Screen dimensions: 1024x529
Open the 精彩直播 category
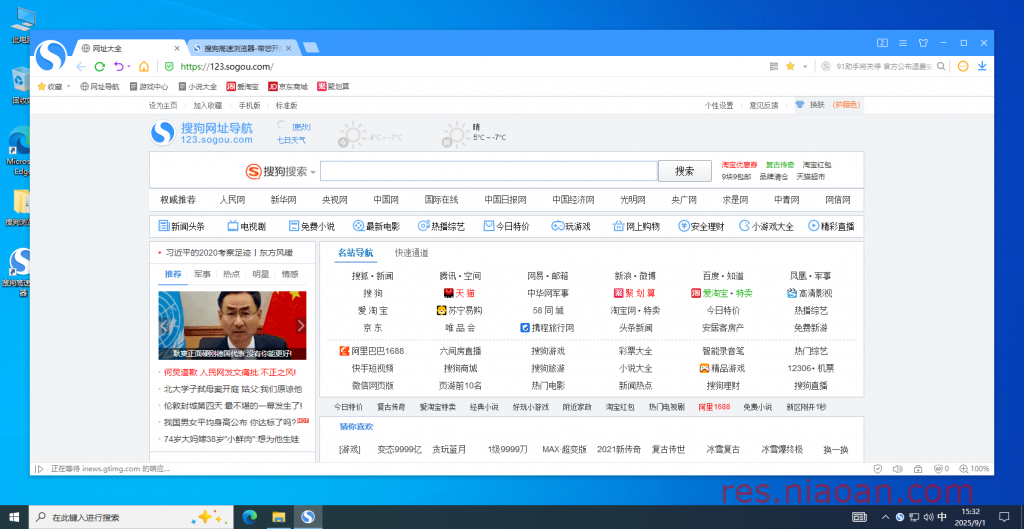[831, 227]
